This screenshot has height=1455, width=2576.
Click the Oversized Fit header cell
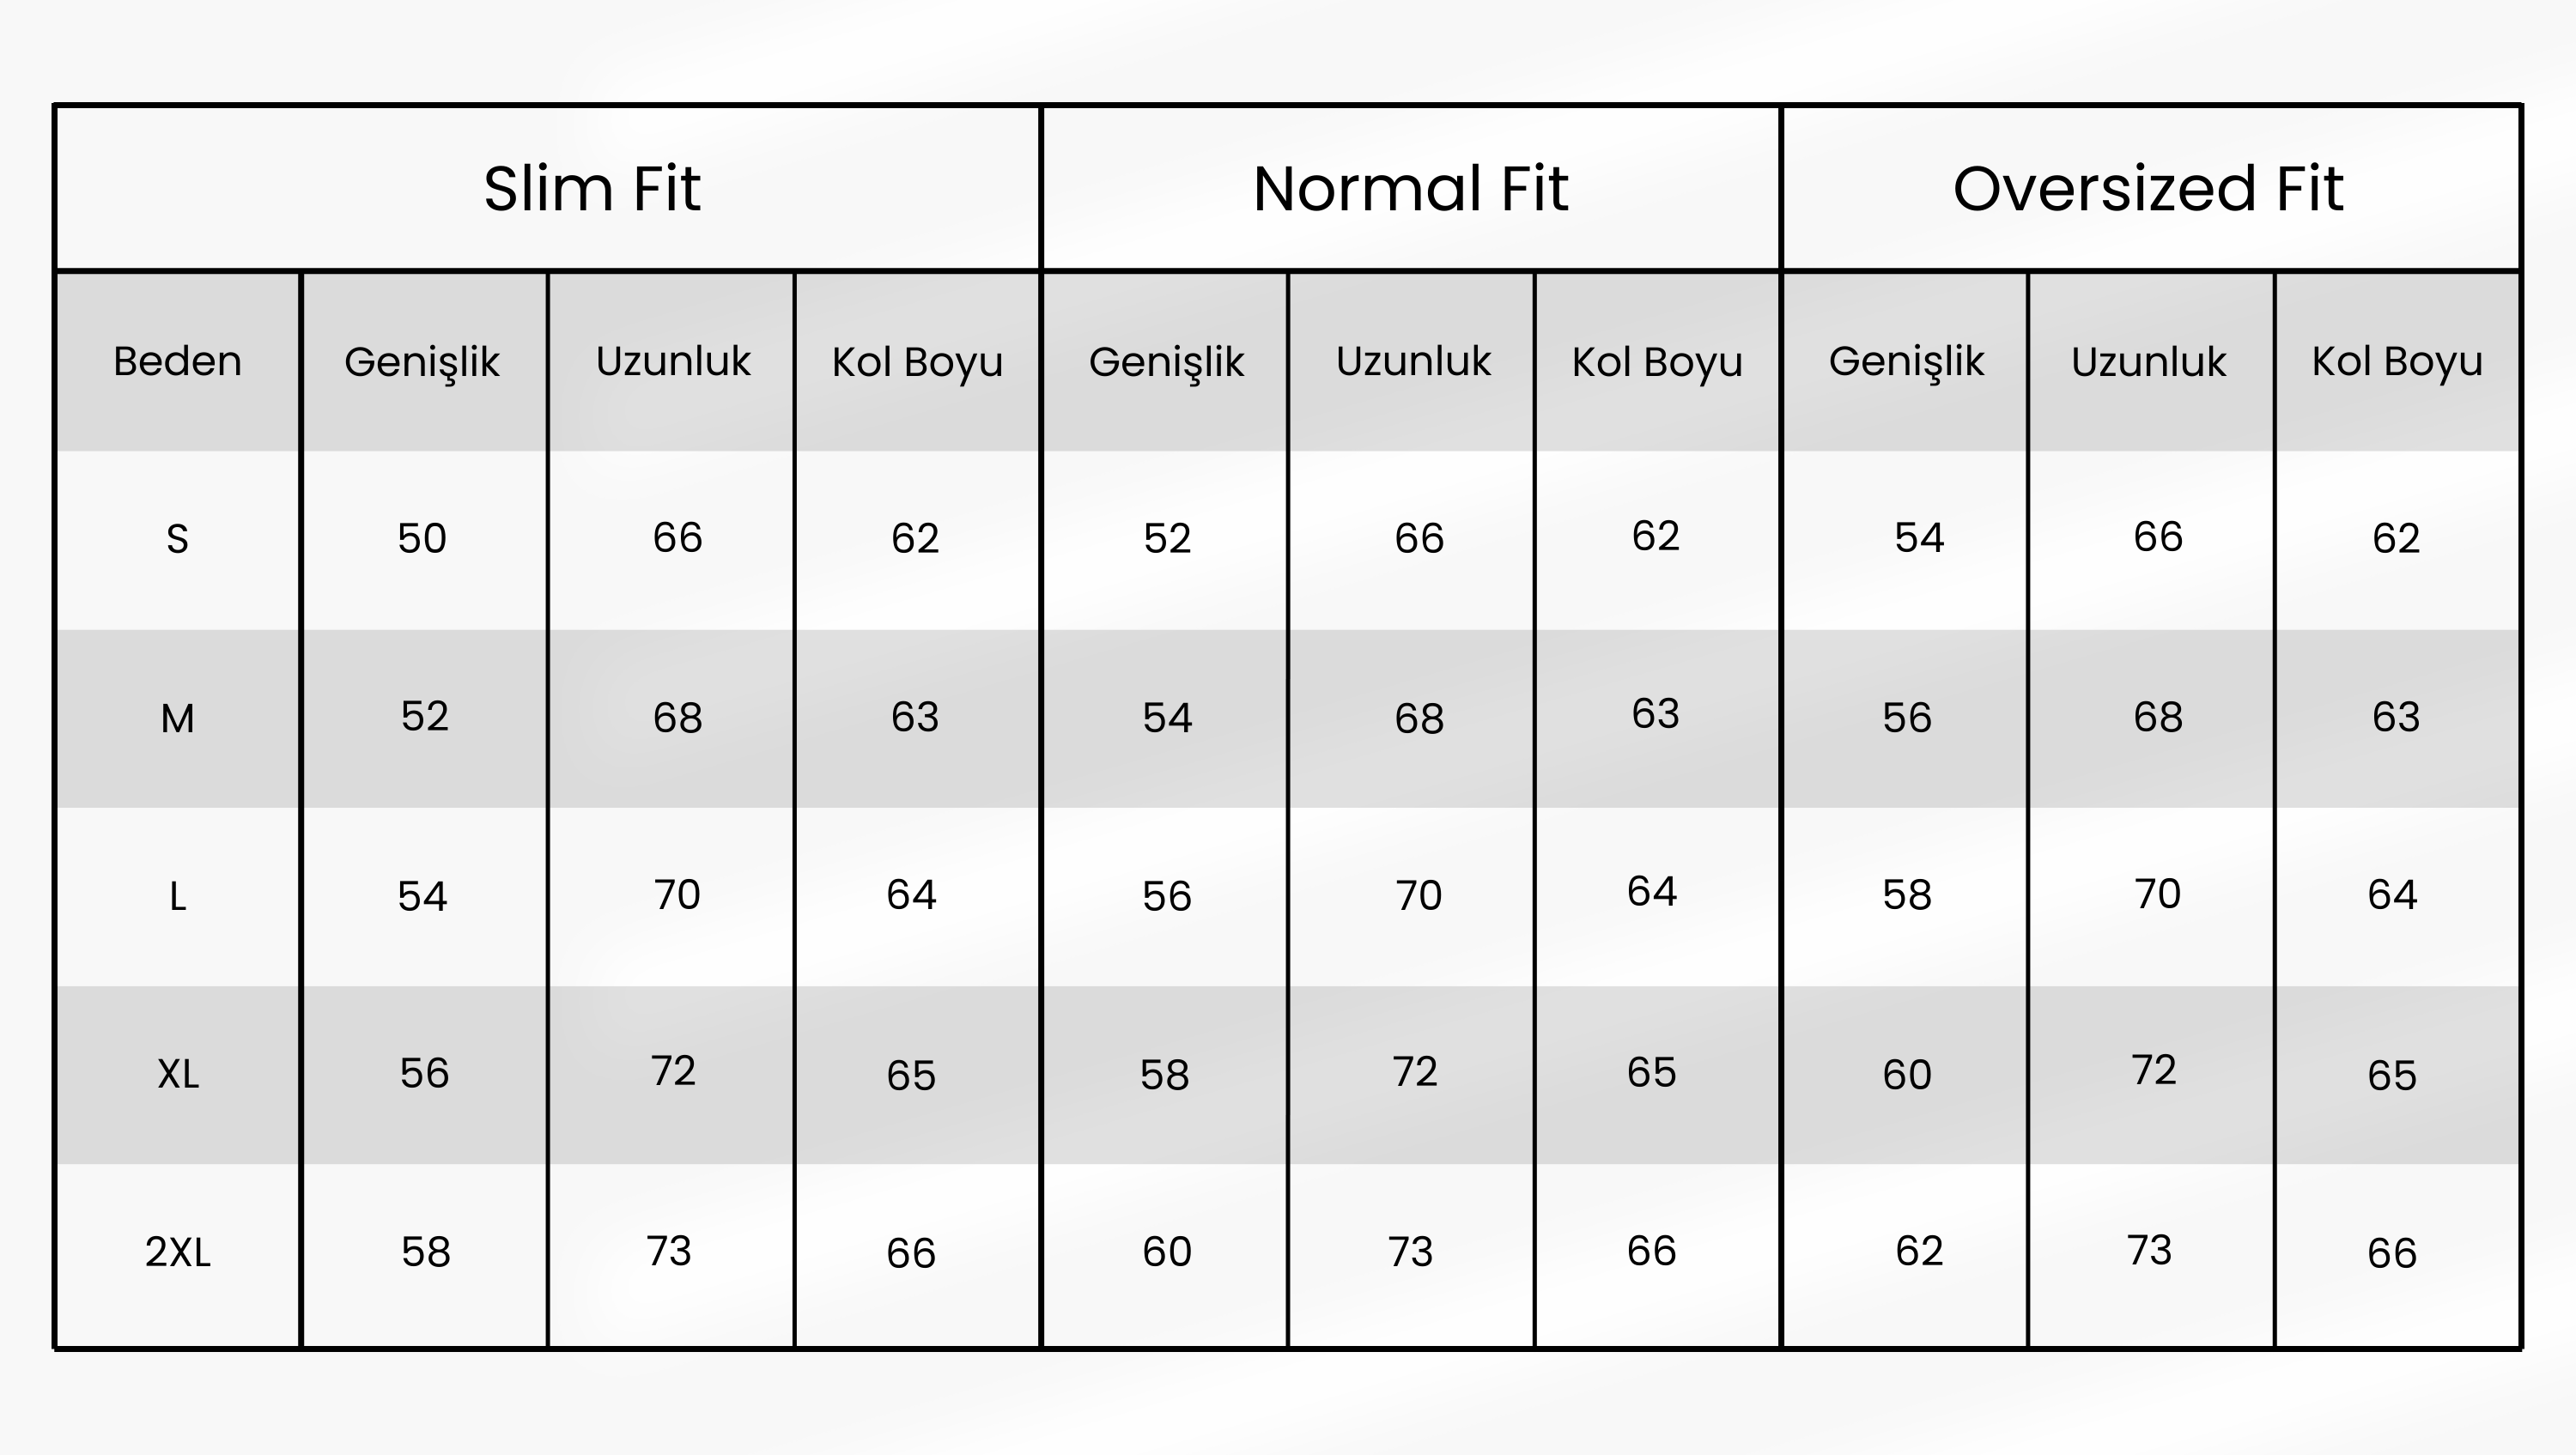click(x=2148, y=189)
